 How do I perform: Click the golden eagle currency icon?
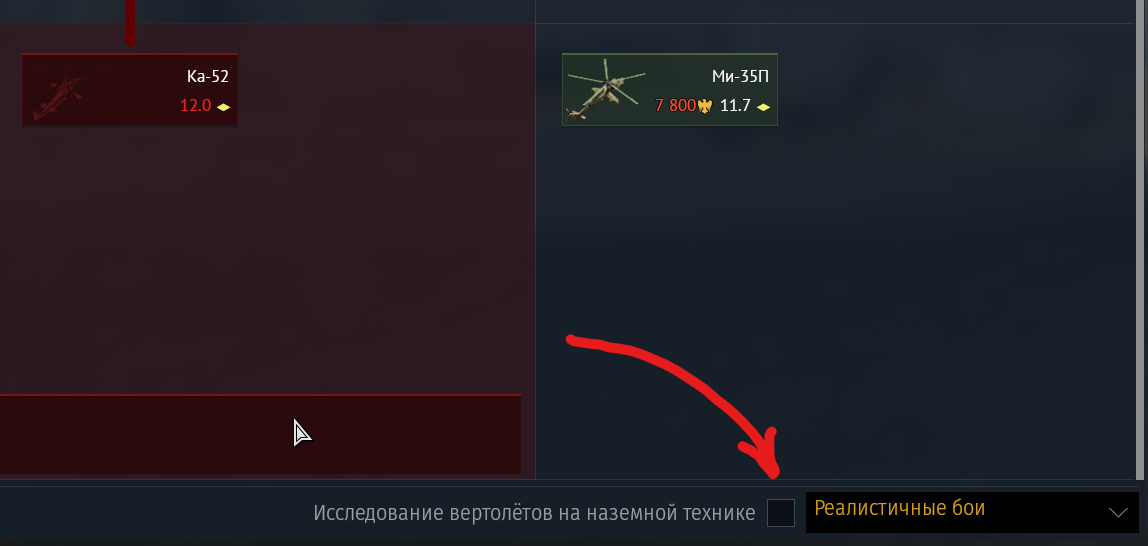pyautogui.click(x=705, y=106)
